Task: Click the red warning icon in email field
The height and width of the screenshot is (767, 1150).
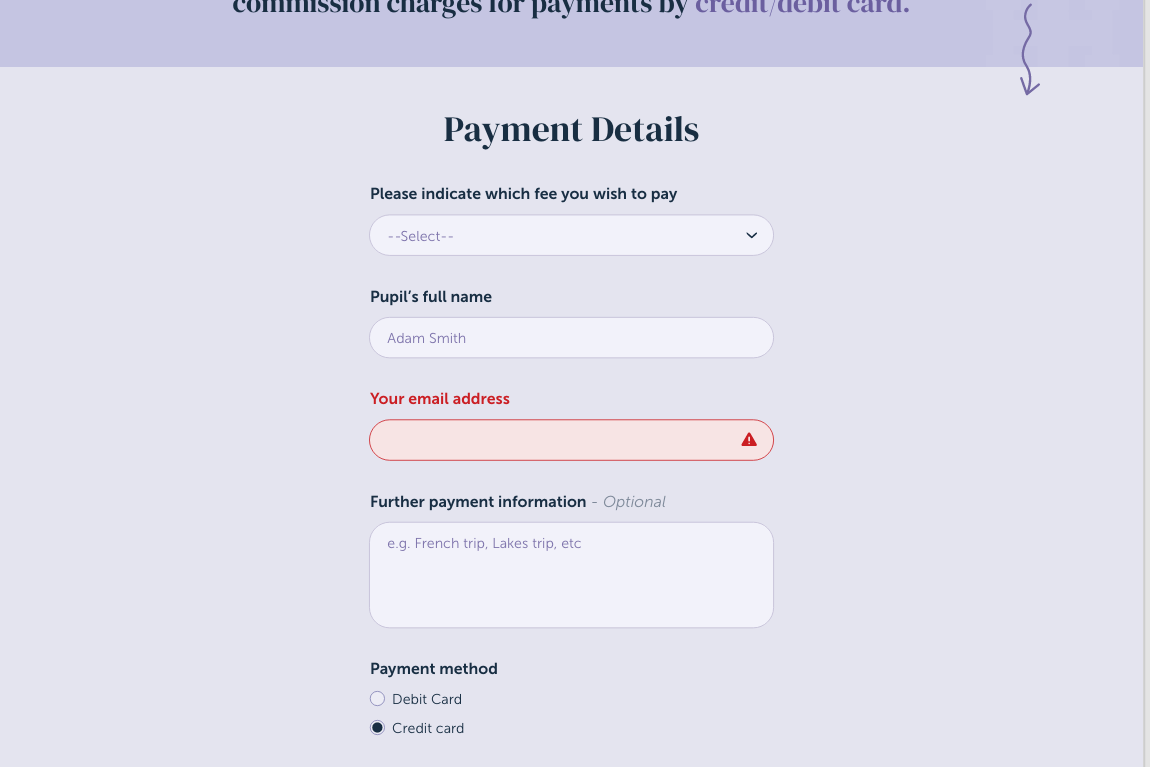Action: [x=749, y=440]
